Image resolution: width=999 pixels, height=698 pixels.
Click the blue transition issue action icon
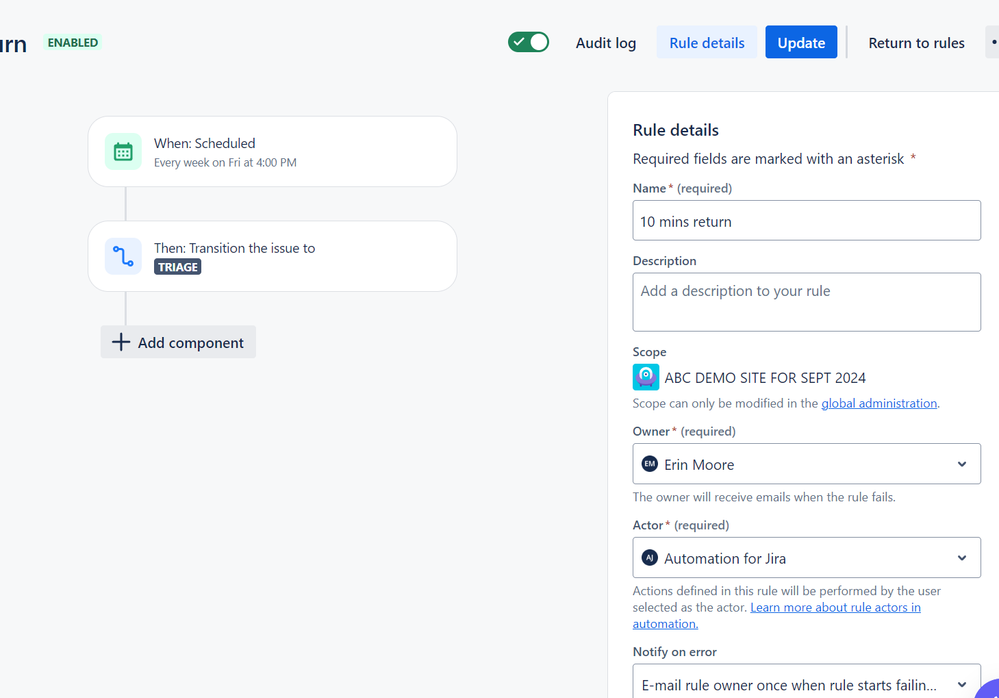tap(123, 256)
